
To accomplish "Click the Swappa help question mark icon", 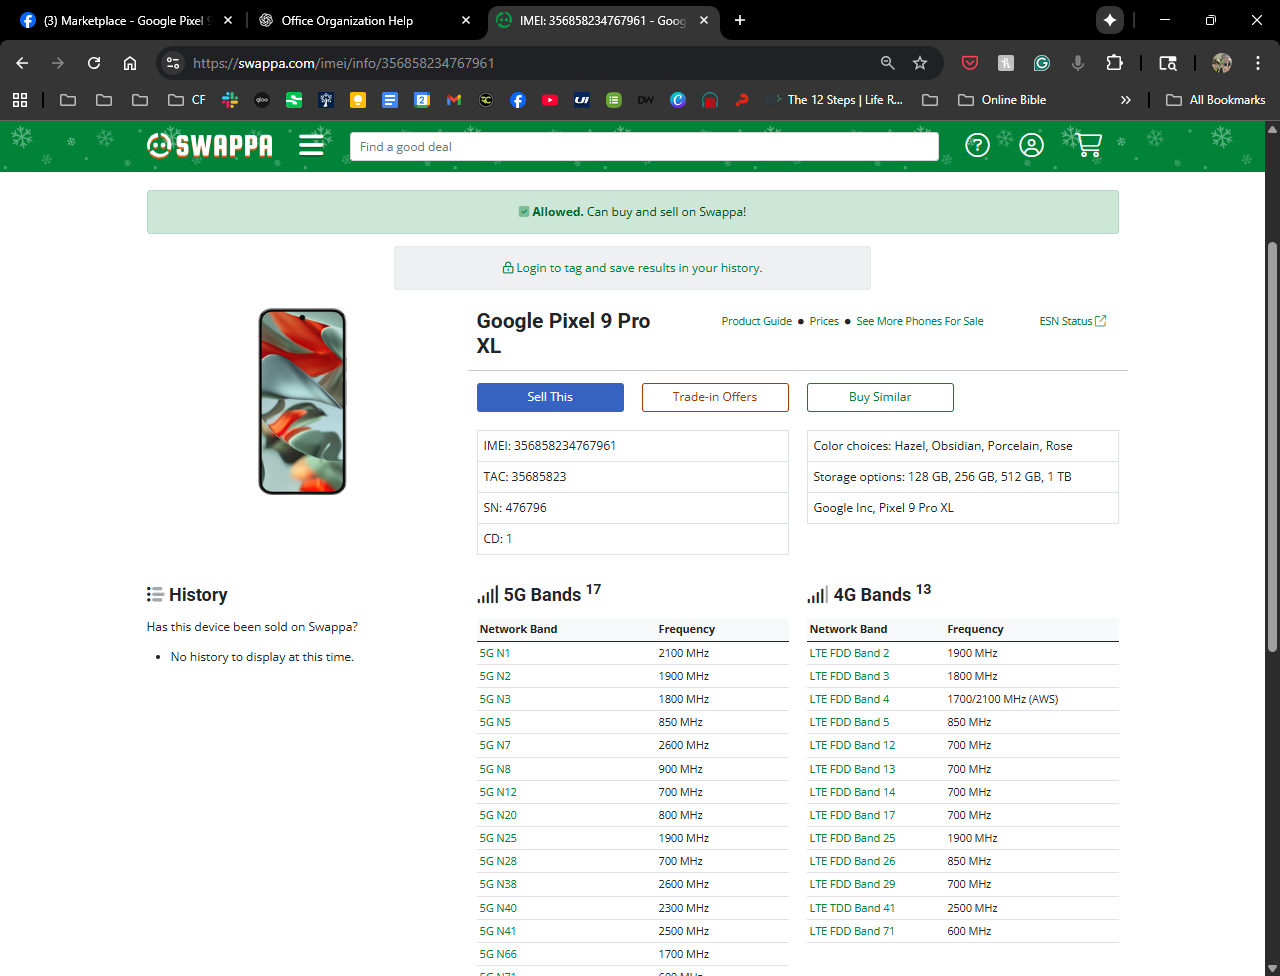I will [x=977, y=146].
